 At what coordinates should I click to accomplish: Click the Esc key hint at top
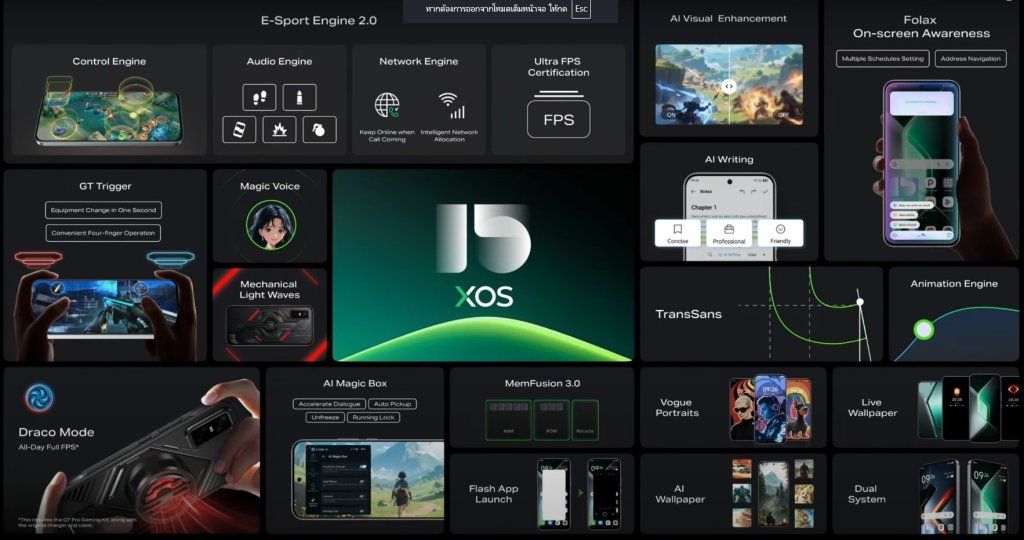(581, 9)
